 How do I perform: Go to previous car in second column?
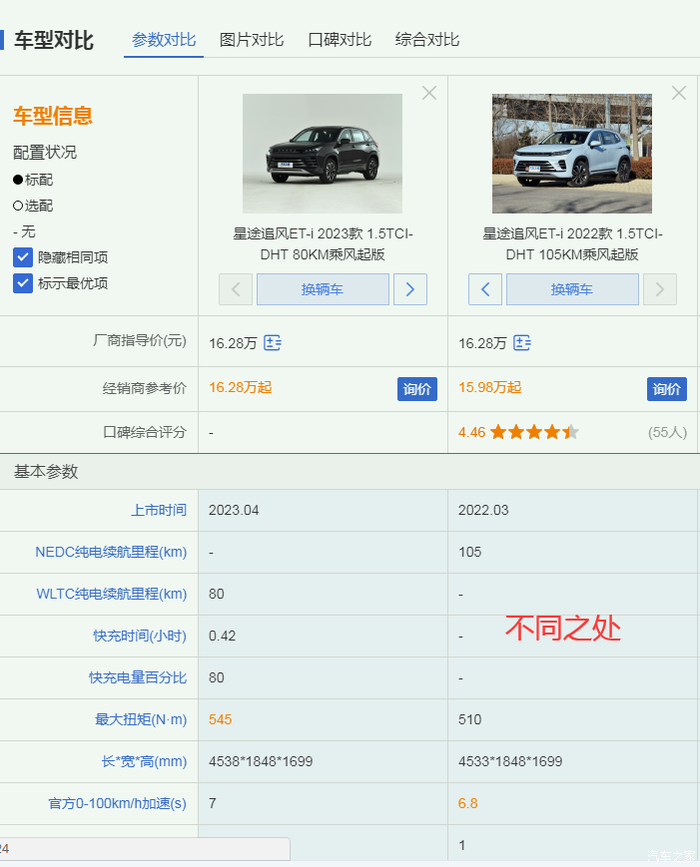coord(485,290)
